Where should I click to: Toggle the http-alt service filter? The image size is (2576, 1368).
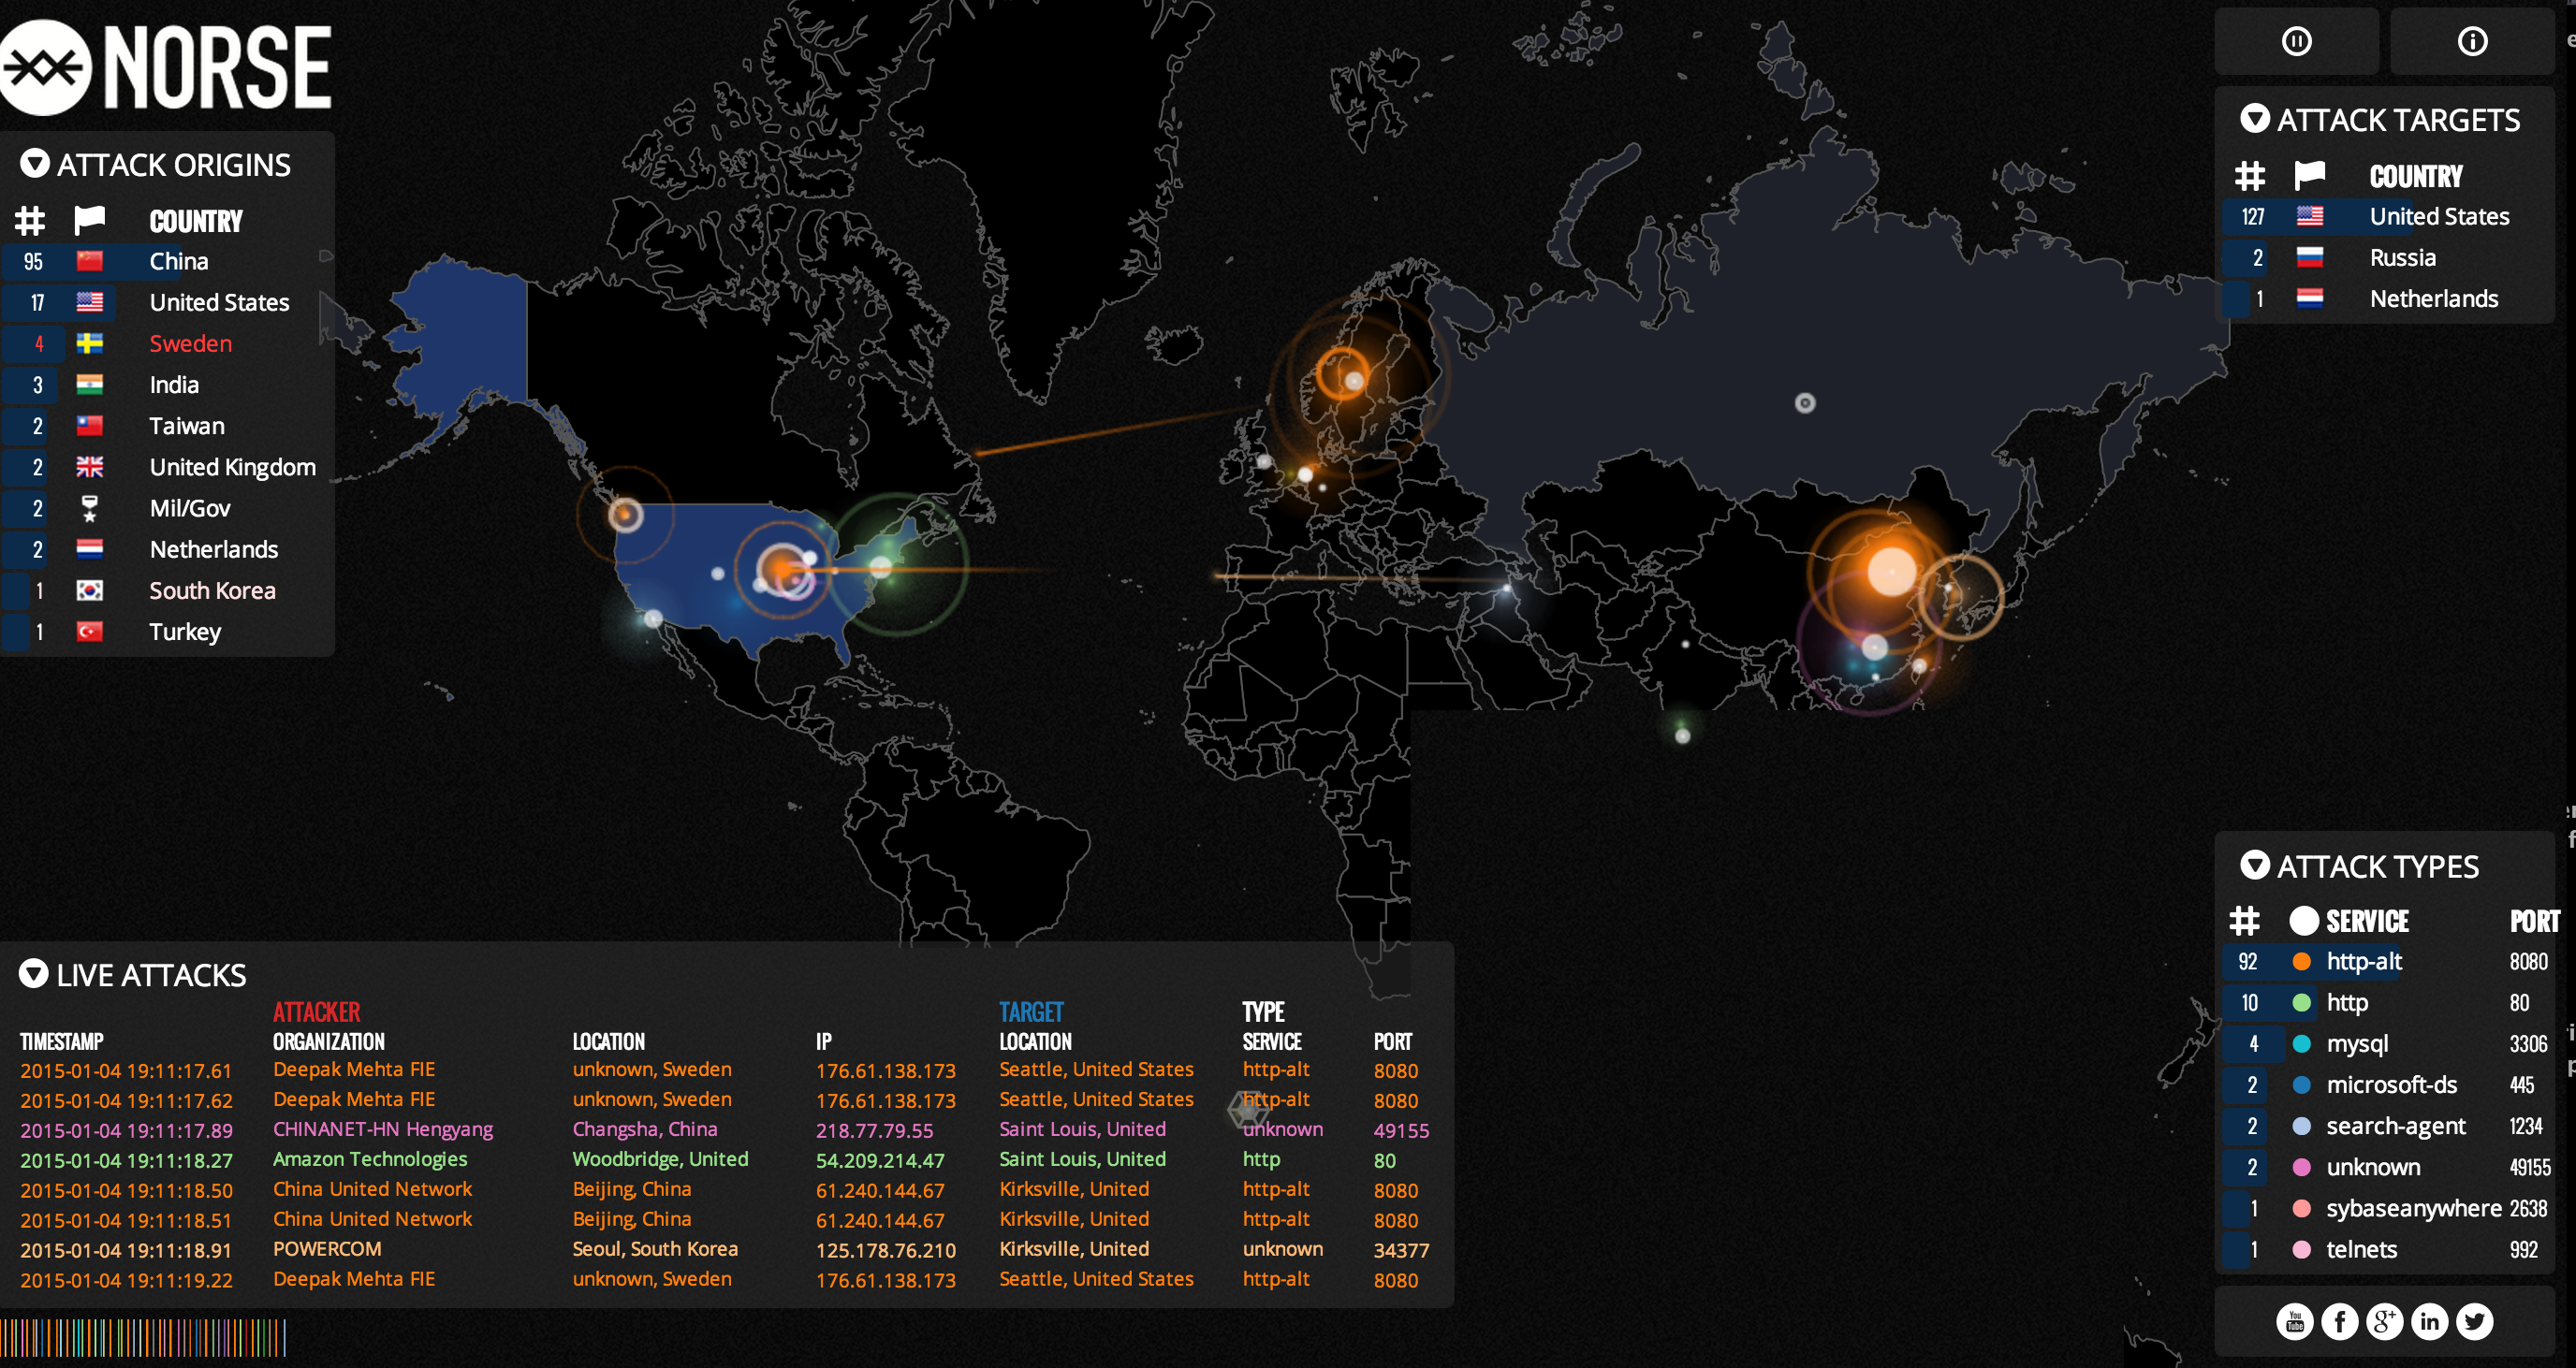point(2363,961)
